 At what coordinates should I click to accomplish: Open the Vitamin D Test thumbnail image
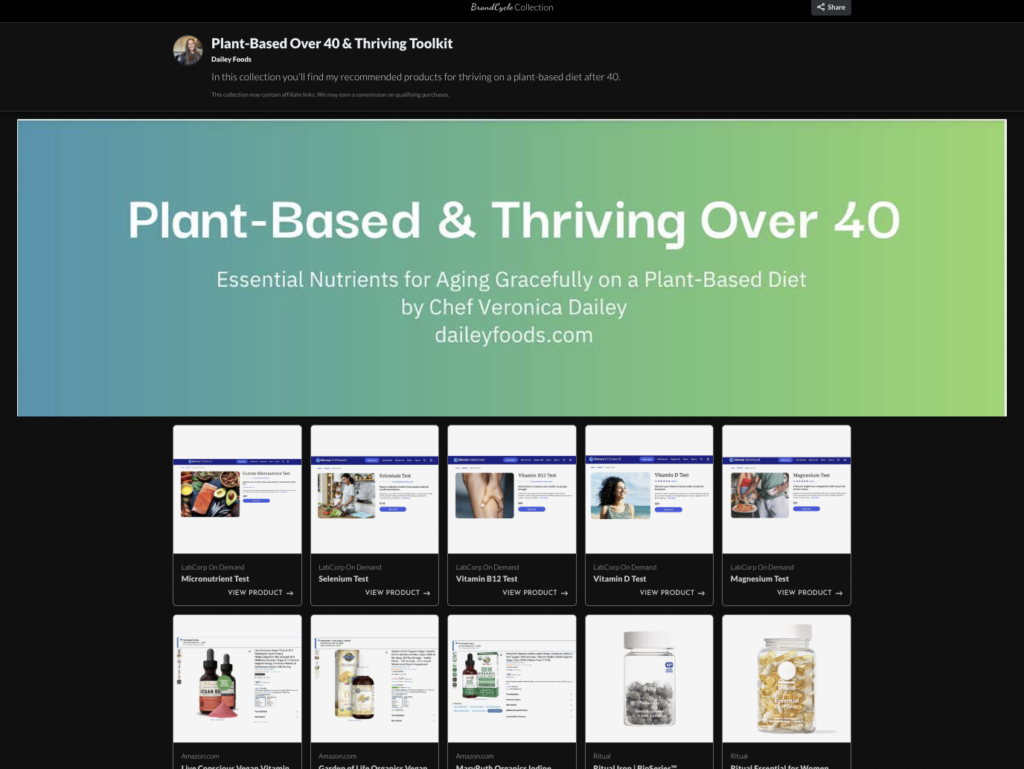pos(649,489)
